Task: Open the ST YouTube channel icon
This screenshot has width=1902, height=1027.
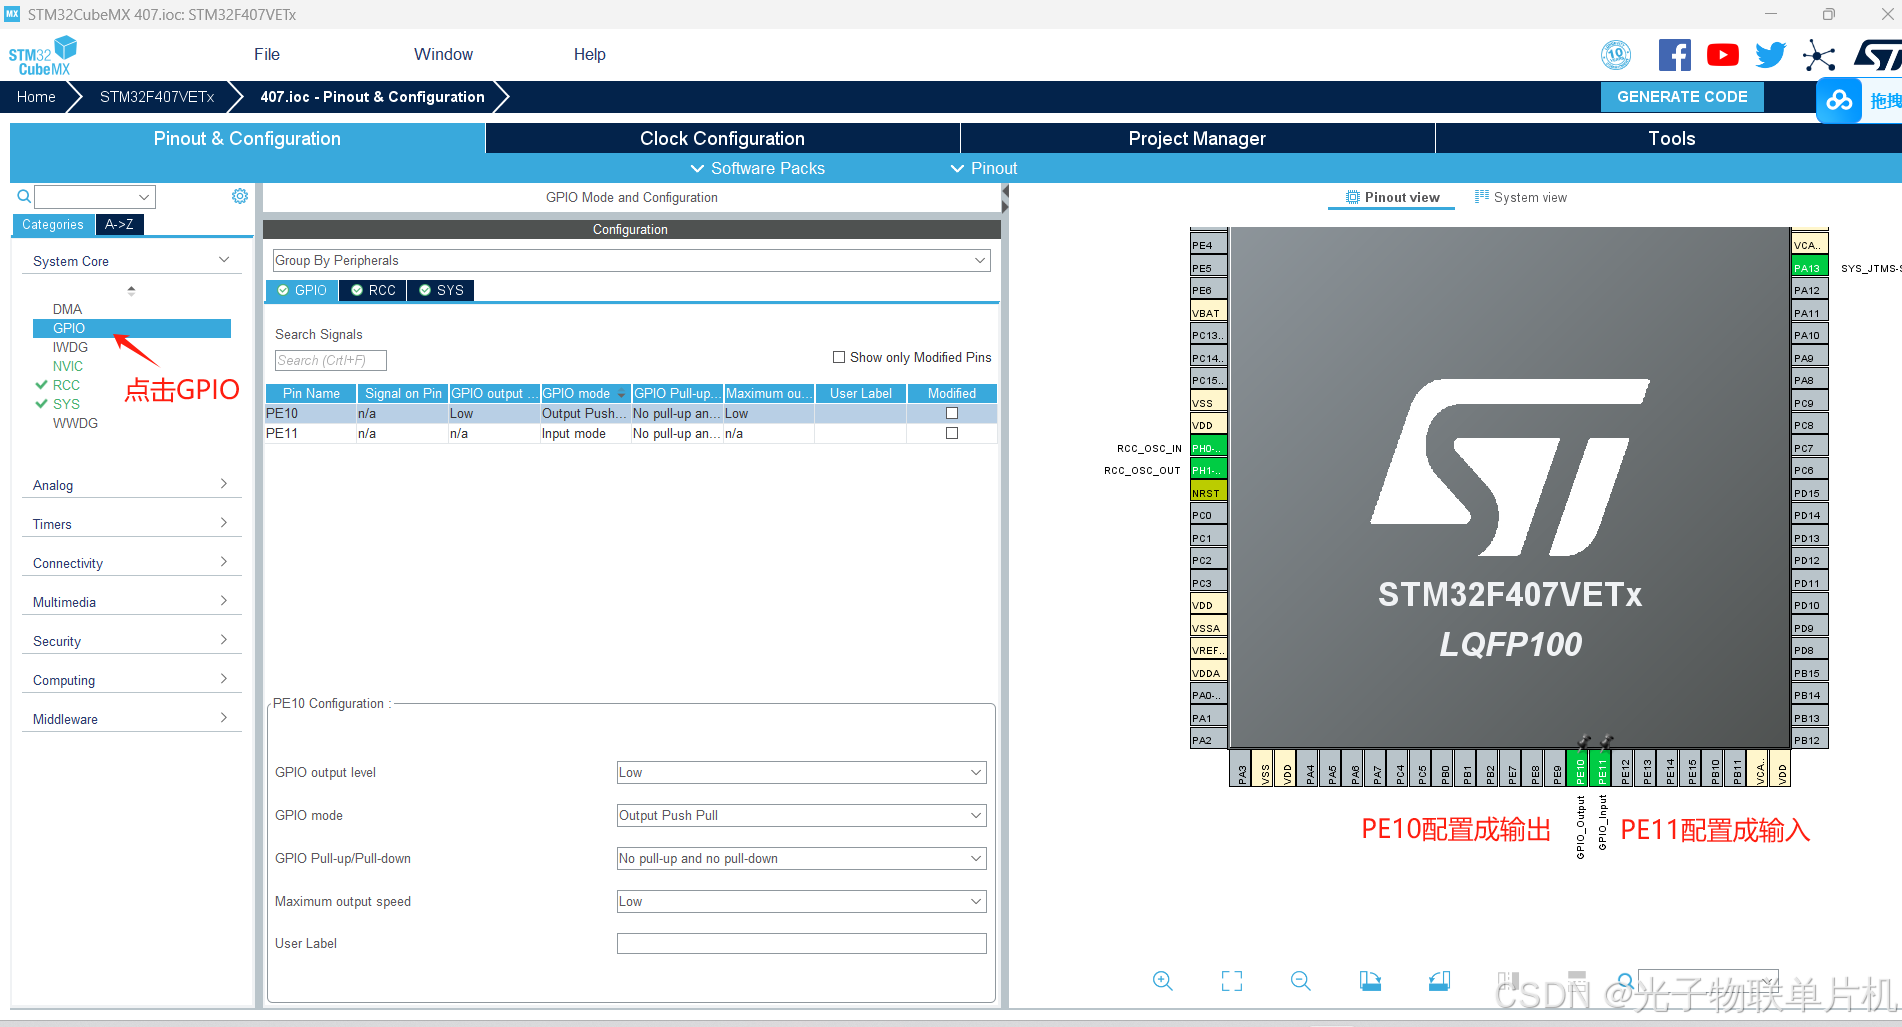Action: 1722,55
